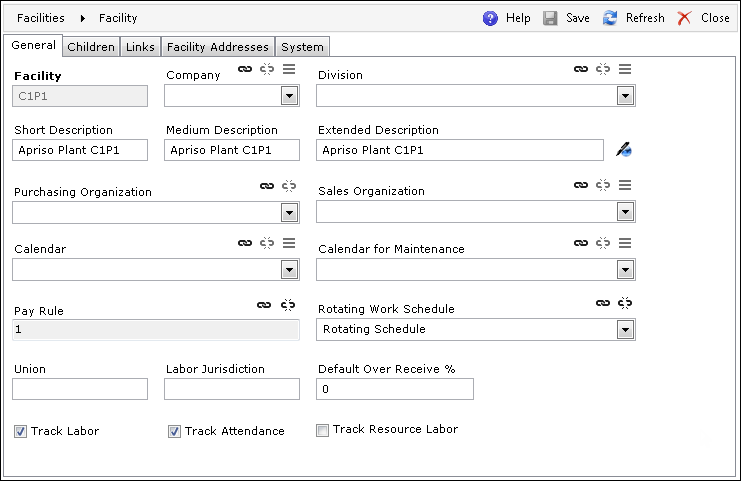
Task: Click the unlink icon above Rotating Work Schedule
Action: (x=625, y=303)
